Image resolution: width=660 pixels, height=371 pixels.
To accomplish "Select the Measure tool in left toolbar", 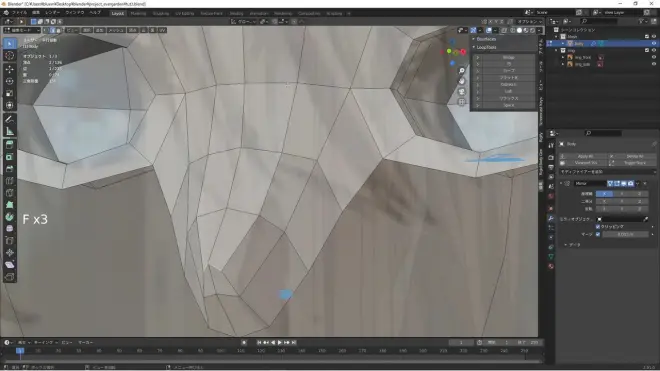I will (x=10, y=131).
